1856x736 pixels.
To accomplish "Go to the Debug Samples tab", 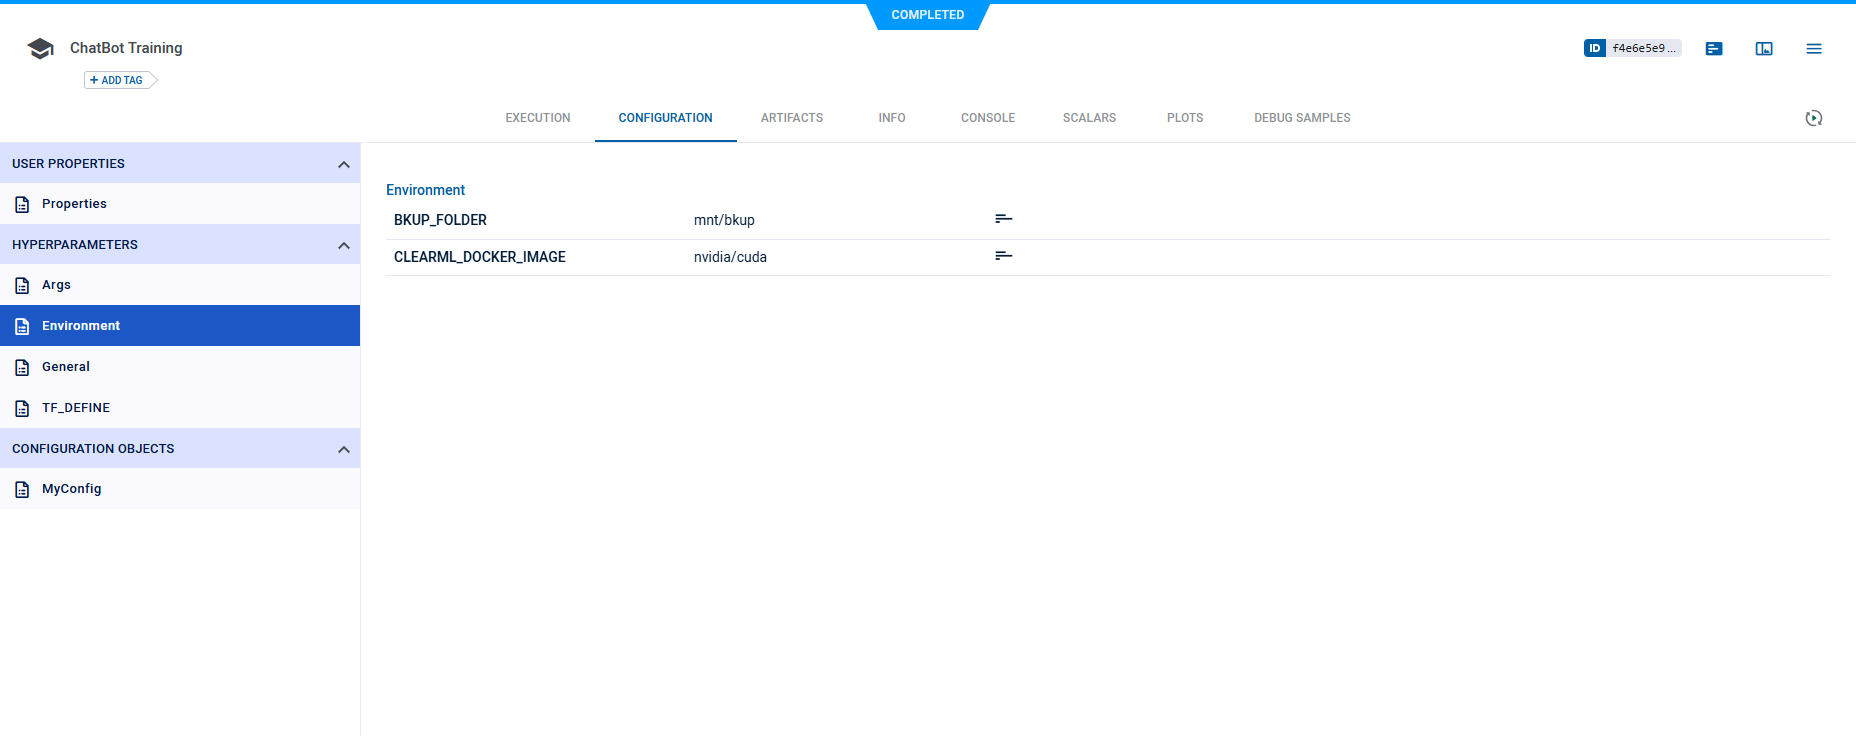I will coord(1302,118).
